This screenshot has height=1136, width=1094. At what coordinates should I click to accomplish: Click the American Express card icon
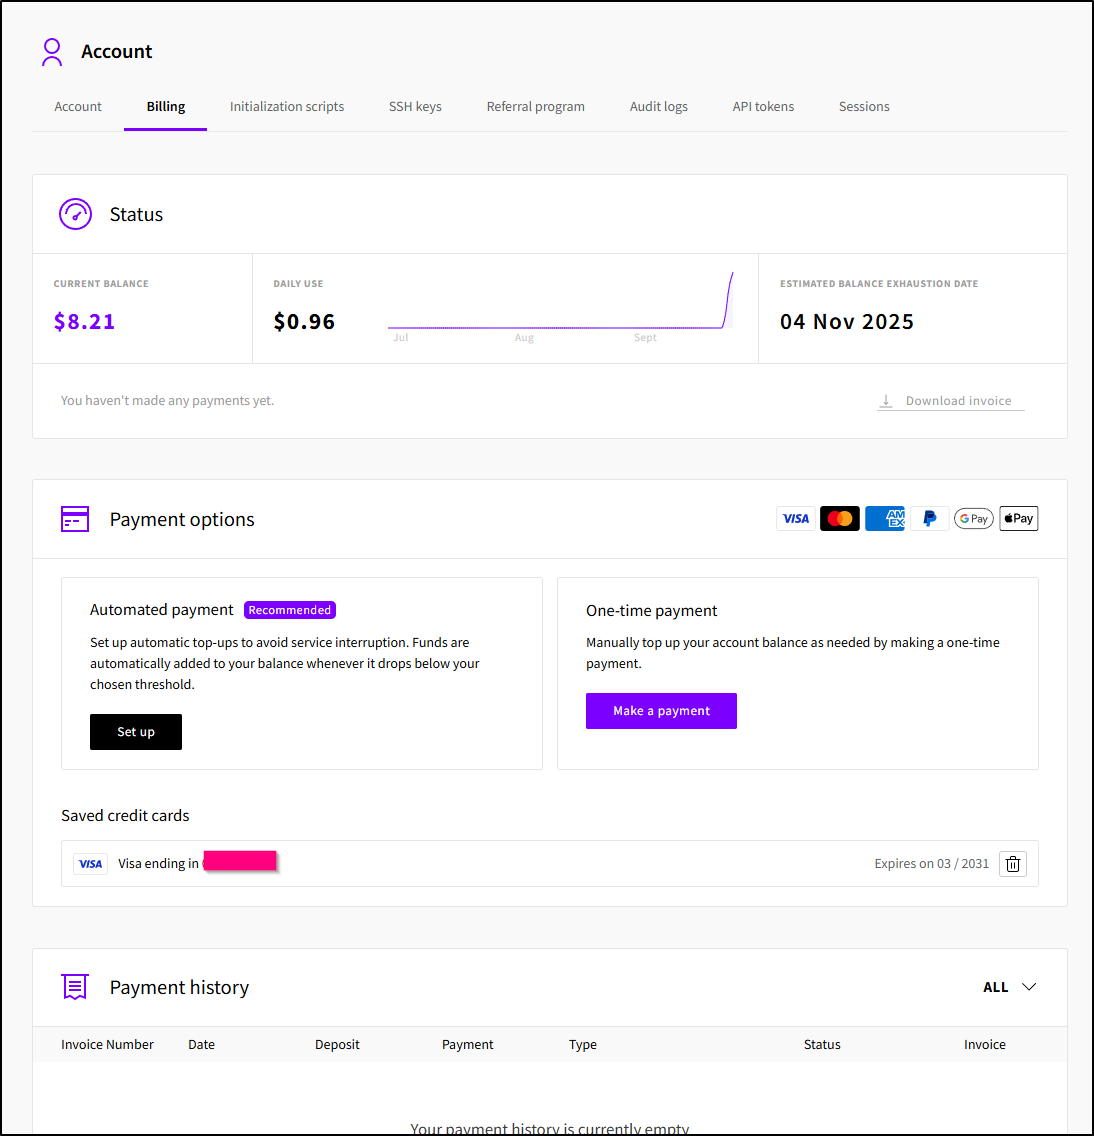[x=884, y=519]
